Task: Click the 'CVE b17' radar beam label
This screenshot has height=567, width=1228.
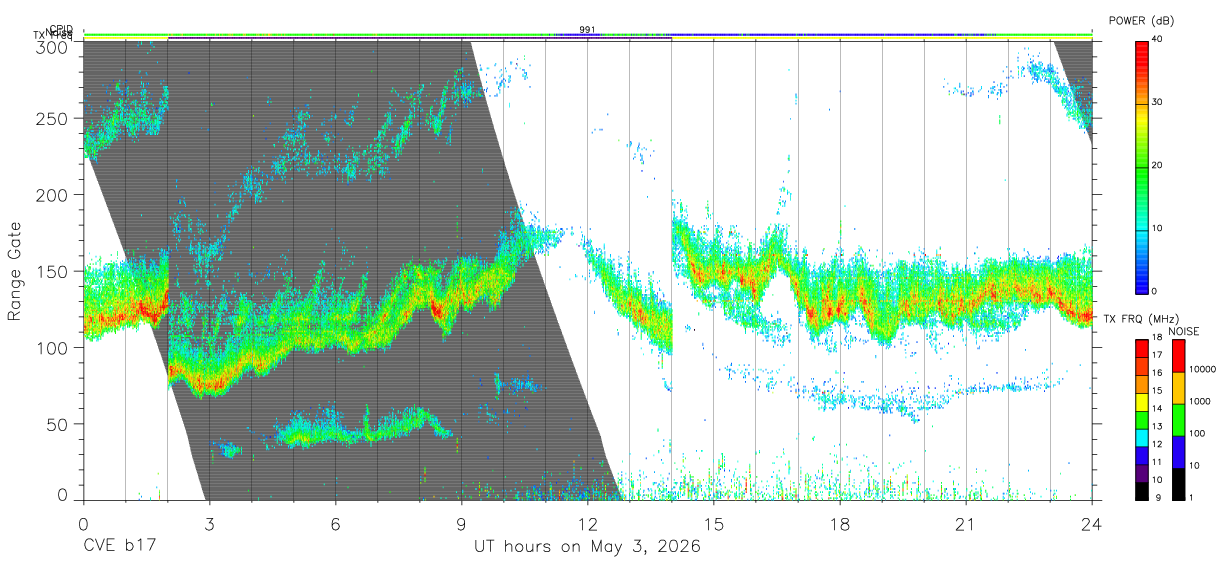Action: 119,547
